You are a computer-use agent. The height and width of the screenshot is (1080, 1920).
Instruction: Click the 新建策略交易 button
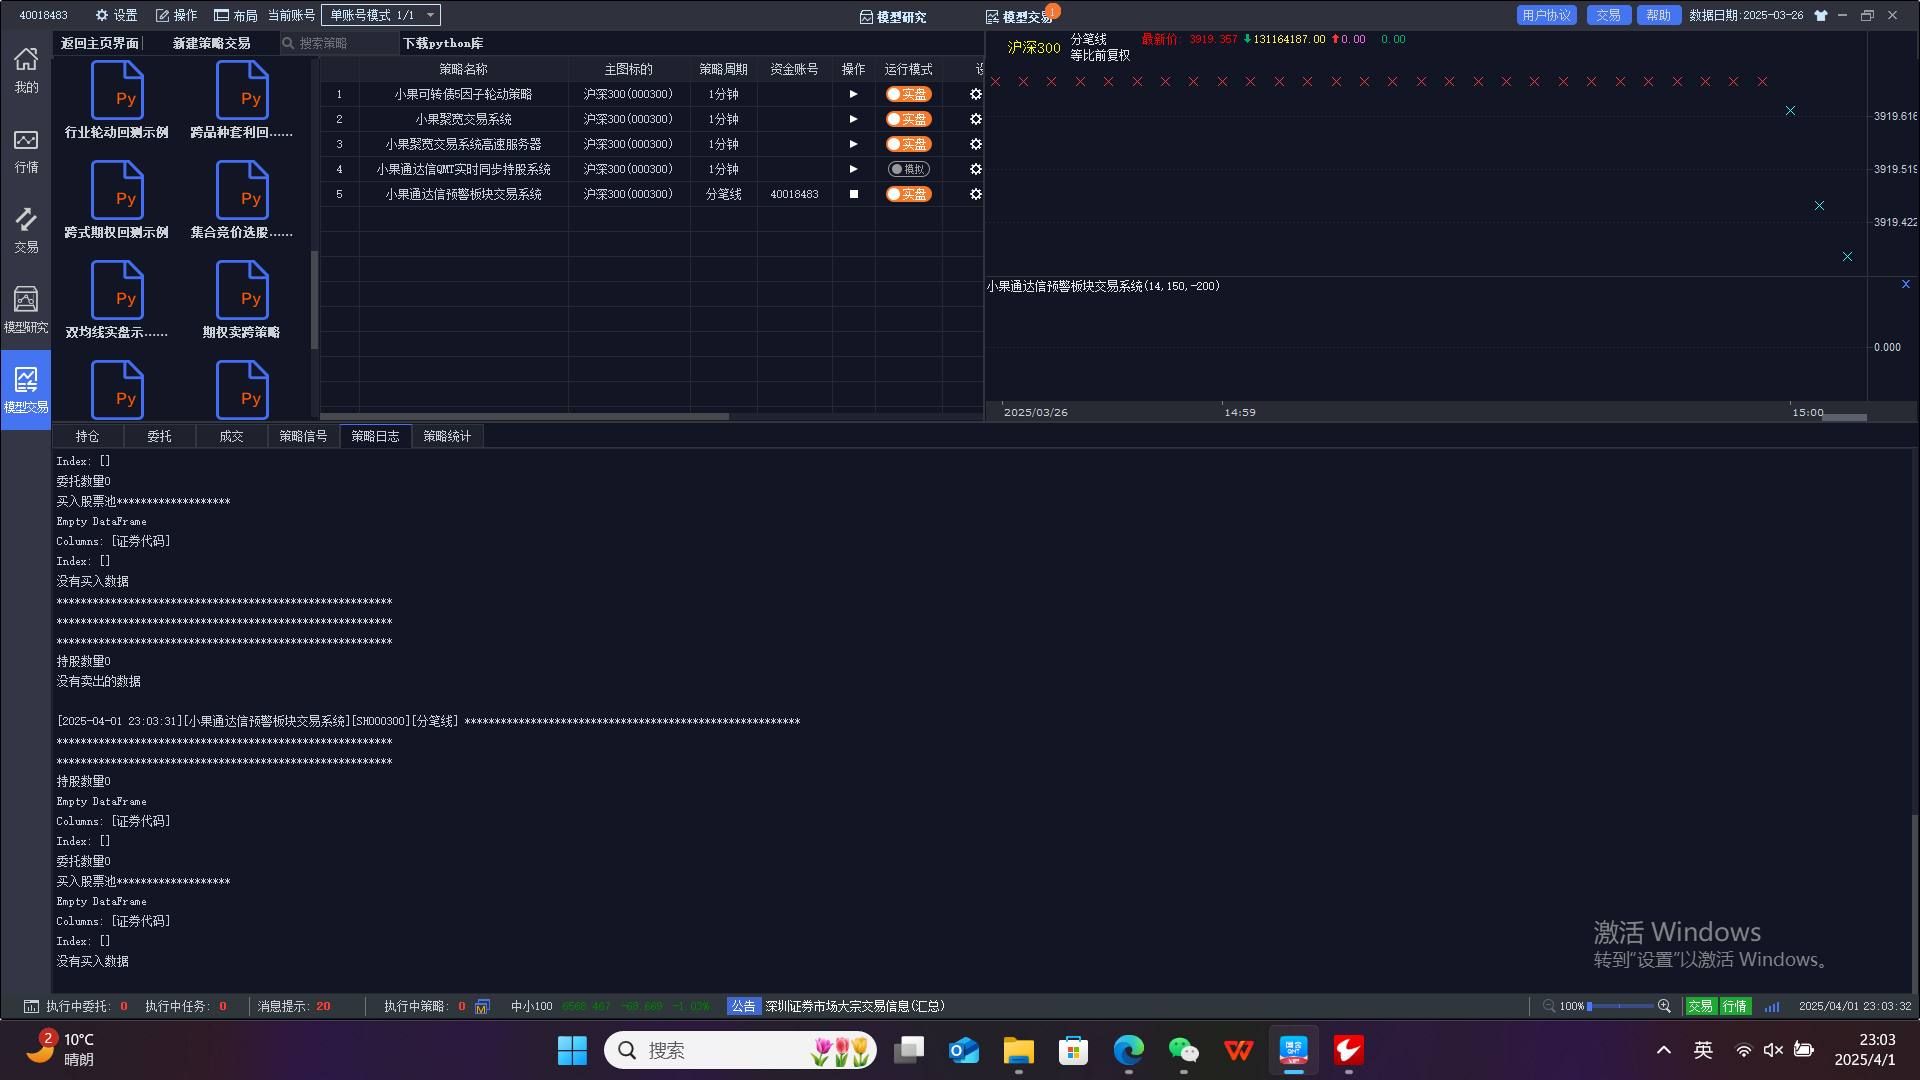coord(211,43)
